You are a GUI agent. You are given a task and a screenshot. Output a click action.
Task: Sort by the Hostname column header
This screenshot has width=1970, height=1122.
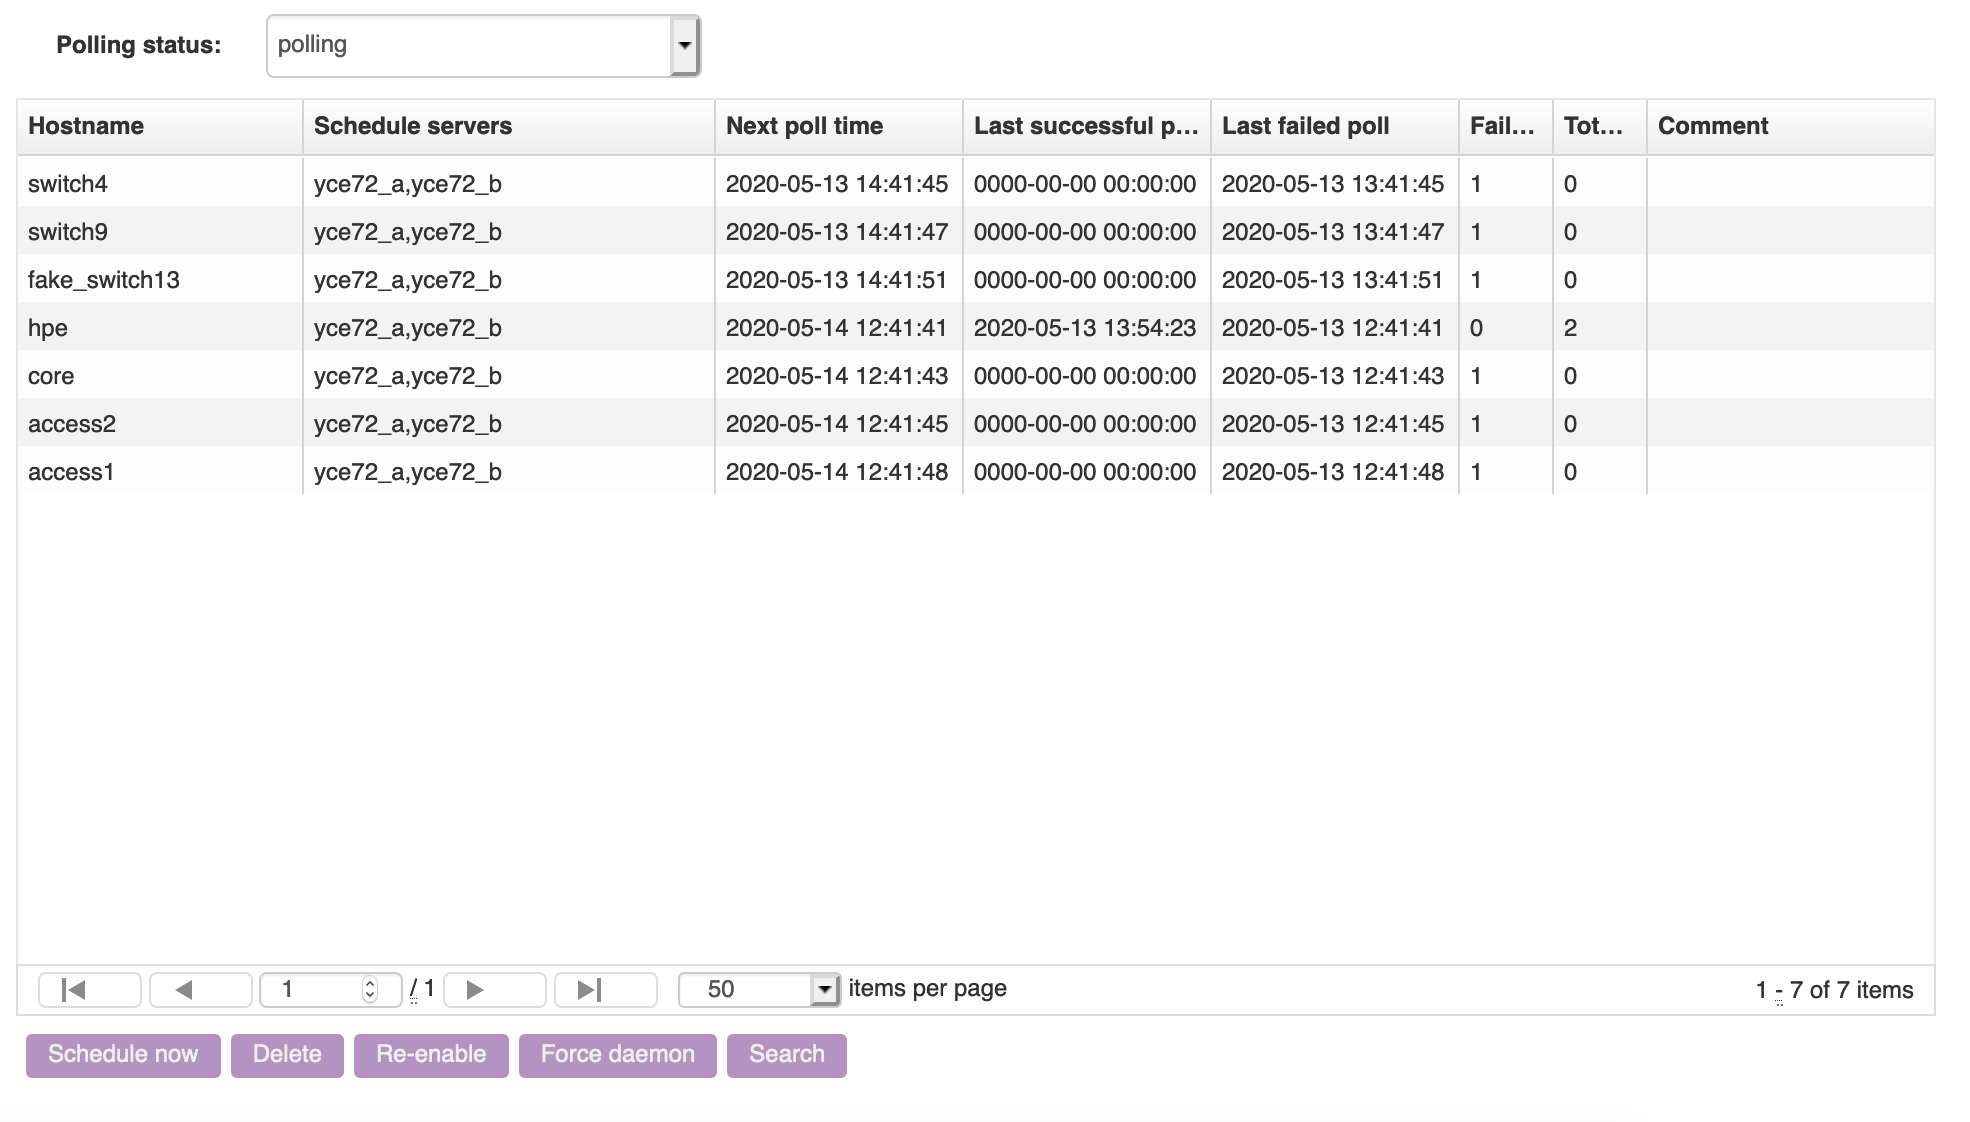coord(159,126)
